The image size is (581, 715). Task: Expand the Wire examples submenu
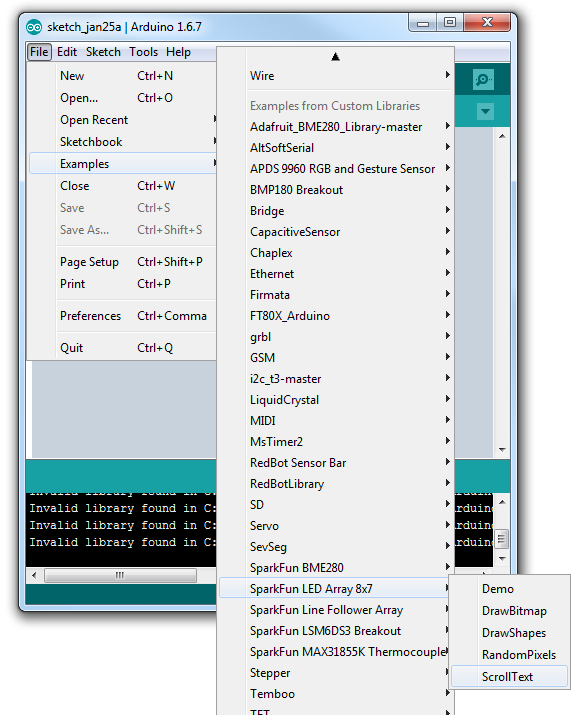[336, 76]
